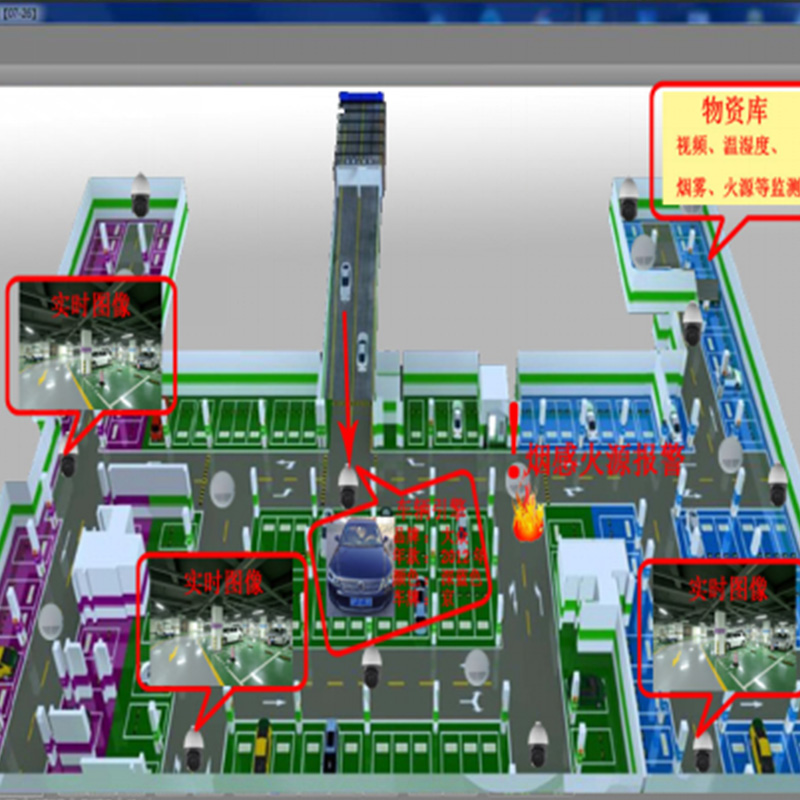Select the camera in the top-left purple zone
Screen dimensions: 800x800
(141, 193)
